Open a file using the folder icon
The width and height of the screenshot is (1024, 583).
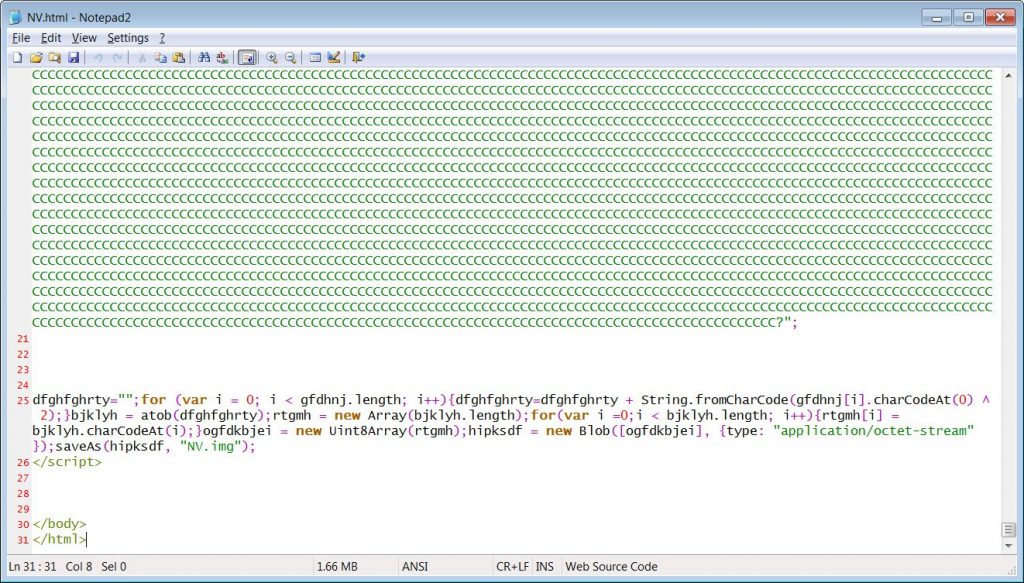[37, 57]
